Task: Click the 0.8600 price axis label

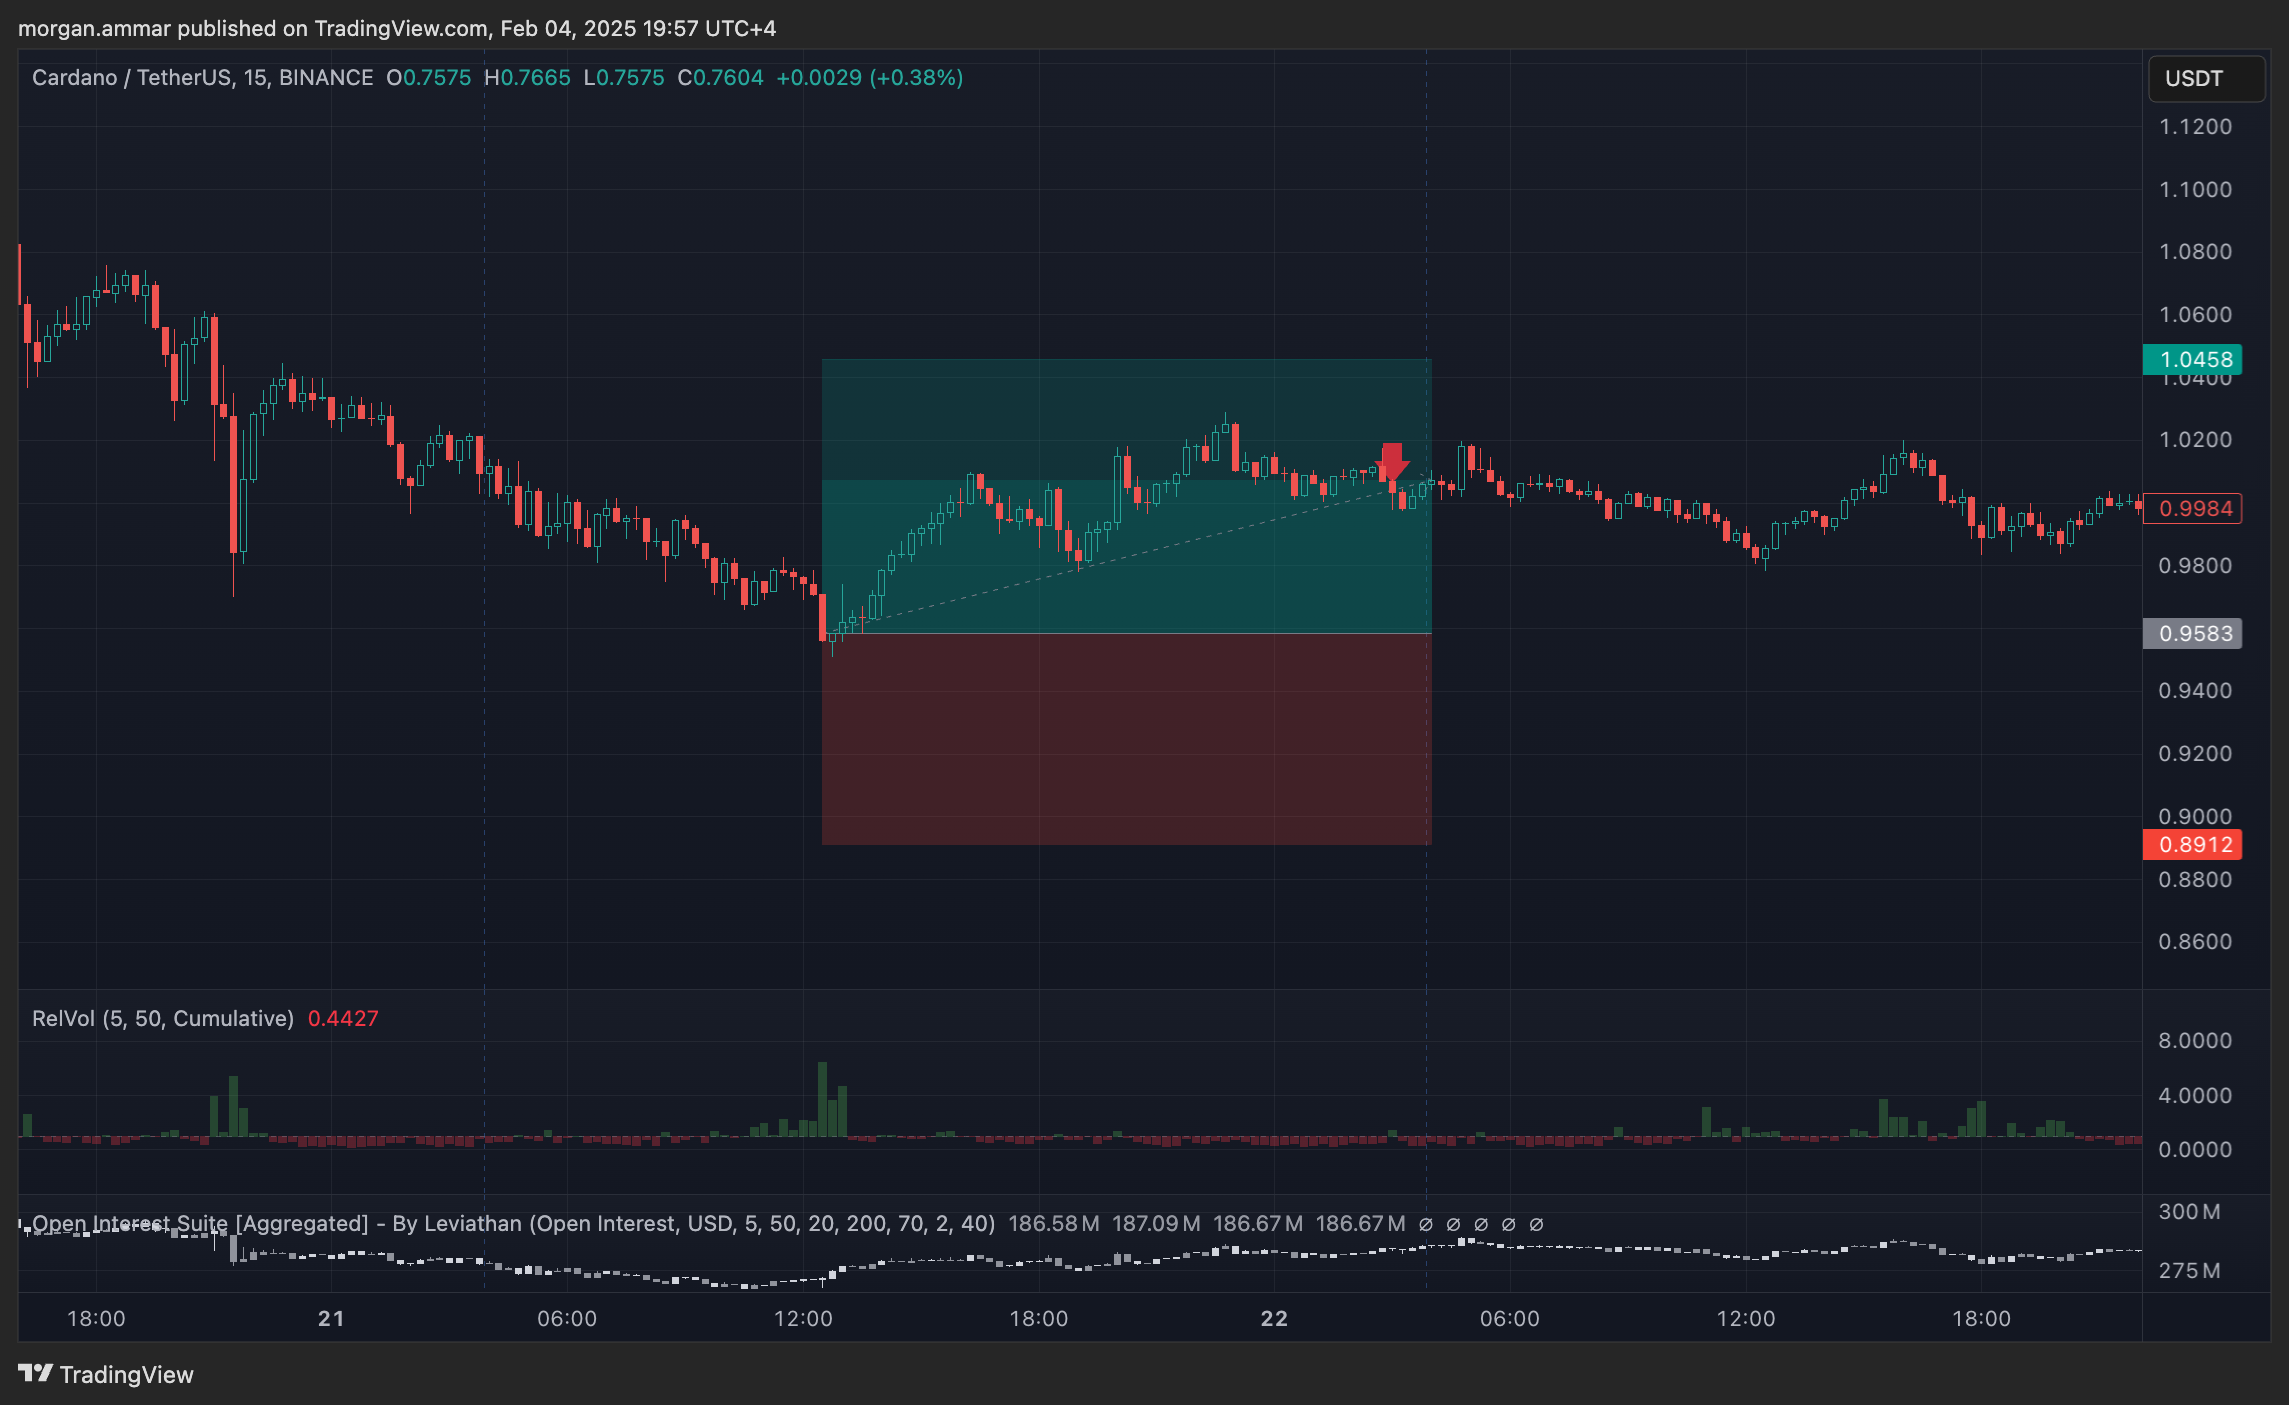Action: pos(2195,942)
